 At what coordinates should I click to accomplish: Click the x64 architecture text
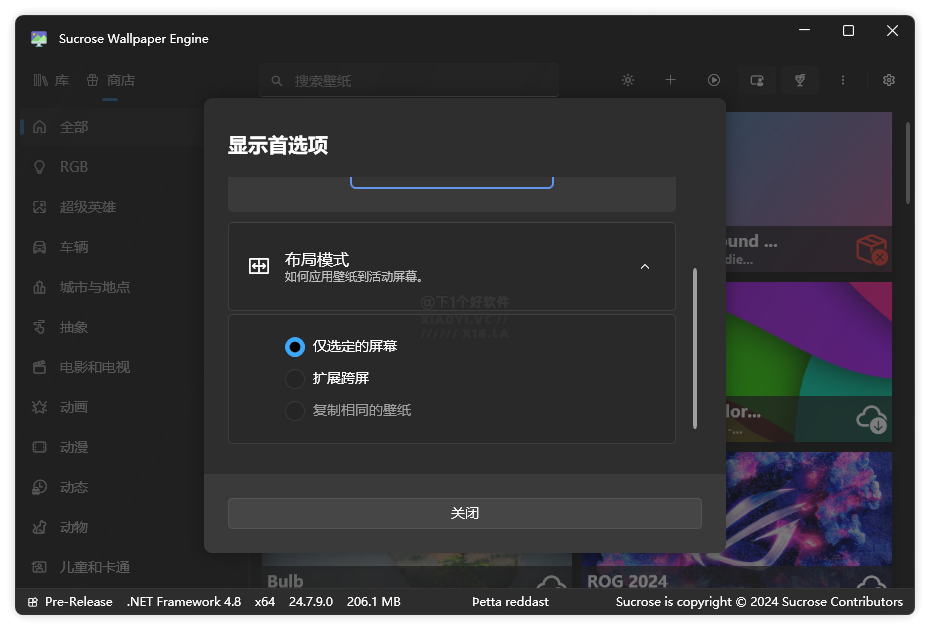click(x=265, y=602)
